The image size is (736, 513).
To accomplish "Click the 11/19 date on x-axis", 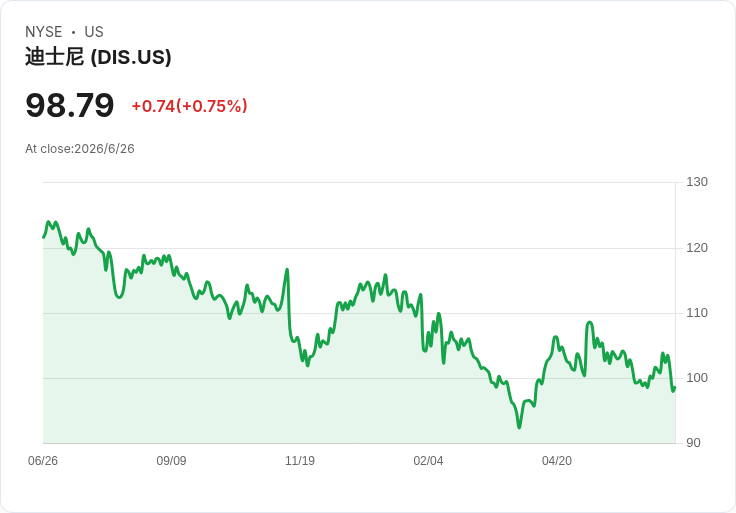I will click(x=300, y=461).
